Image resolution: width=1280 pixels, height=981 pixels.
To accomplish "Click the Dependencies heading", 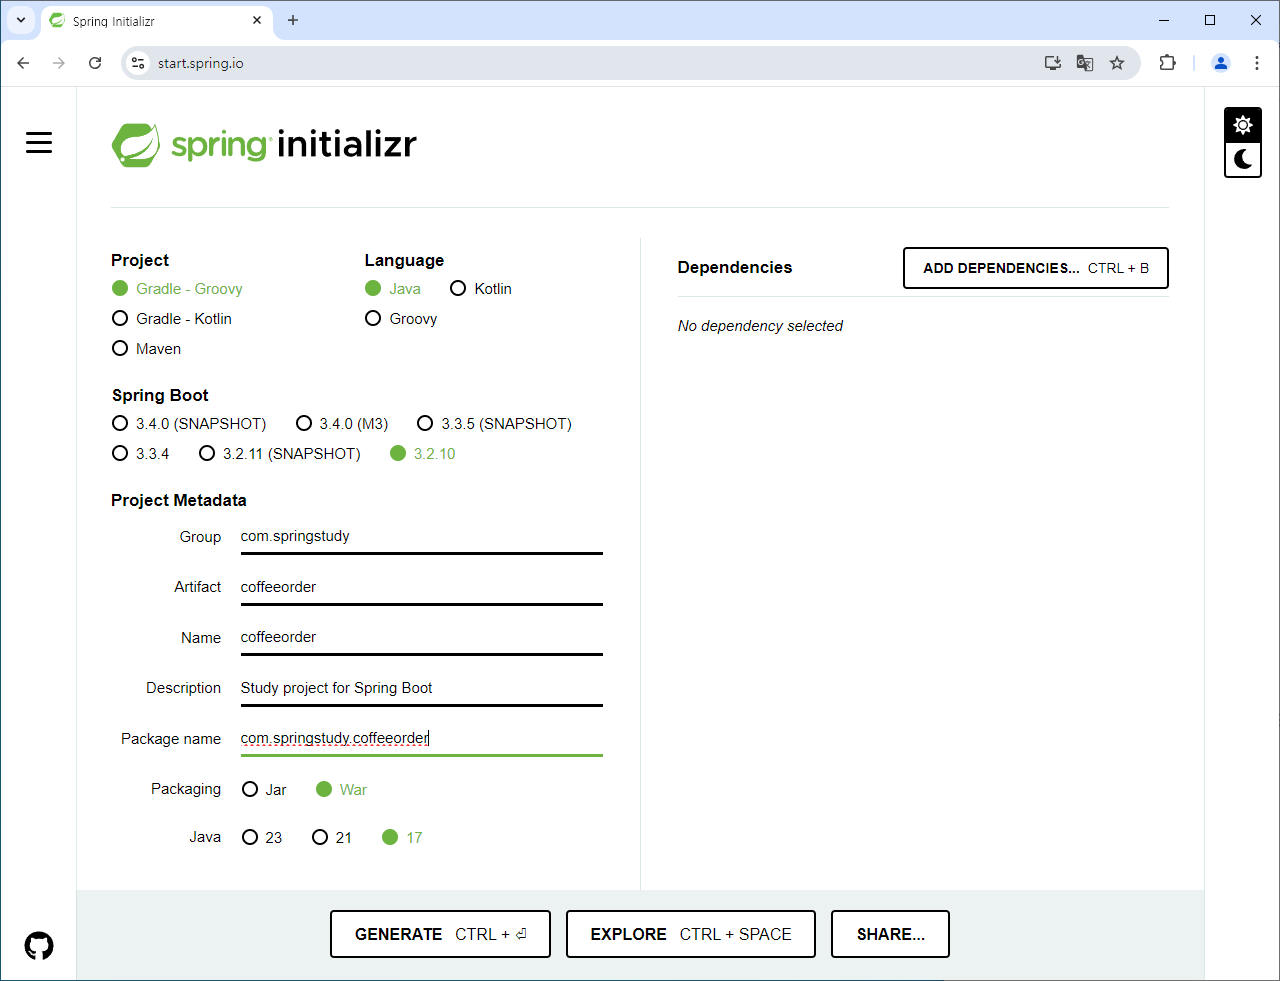I will click(x=735, y=267).
